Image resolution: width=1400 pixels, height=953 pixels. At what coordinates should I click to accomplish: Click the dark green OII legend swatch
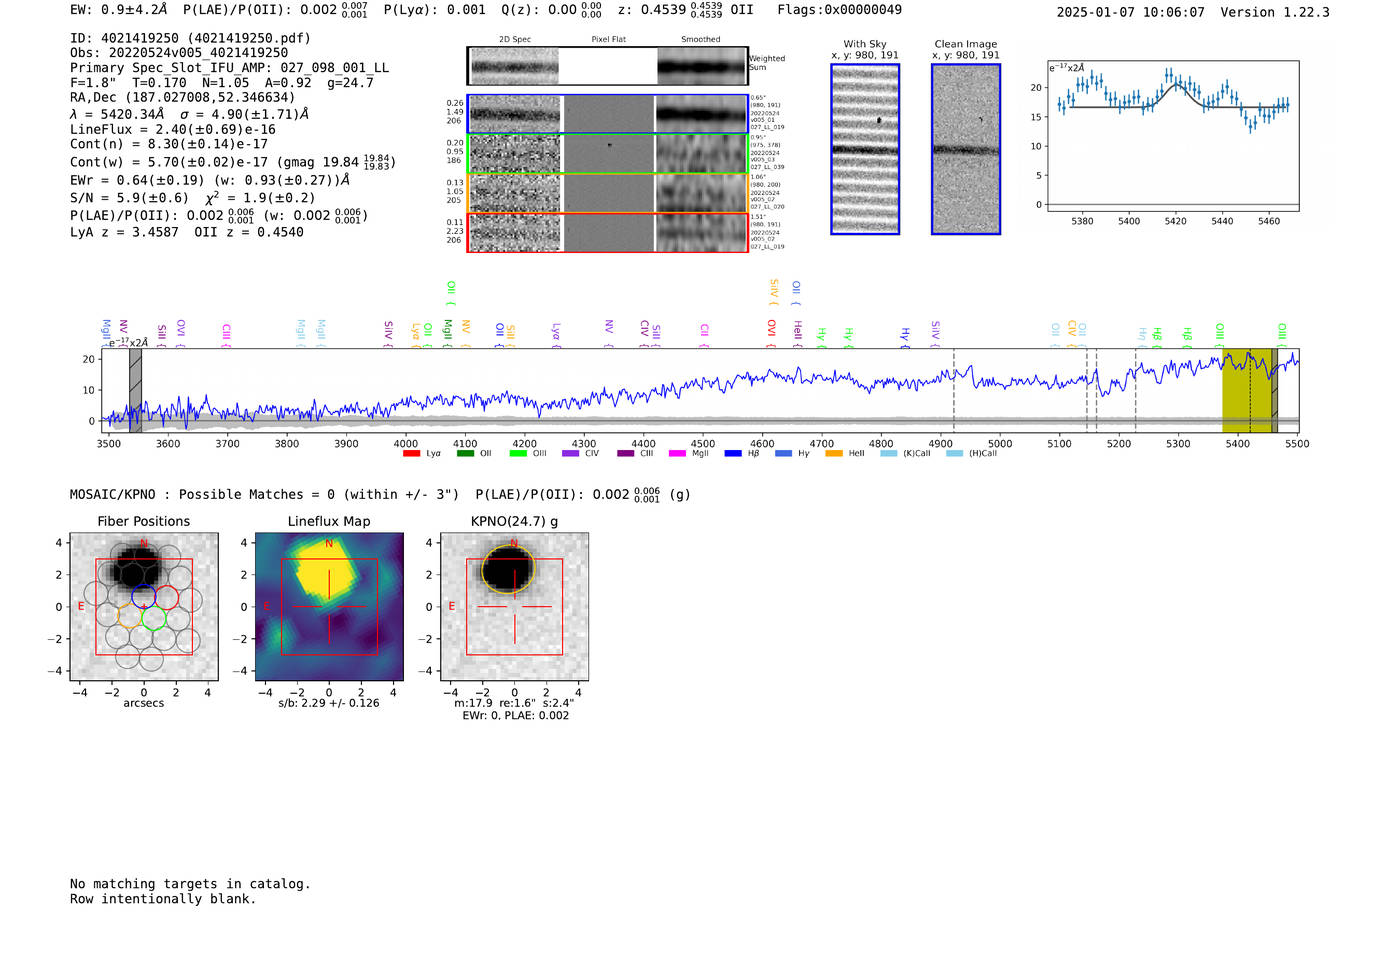(x=465, y=454)
